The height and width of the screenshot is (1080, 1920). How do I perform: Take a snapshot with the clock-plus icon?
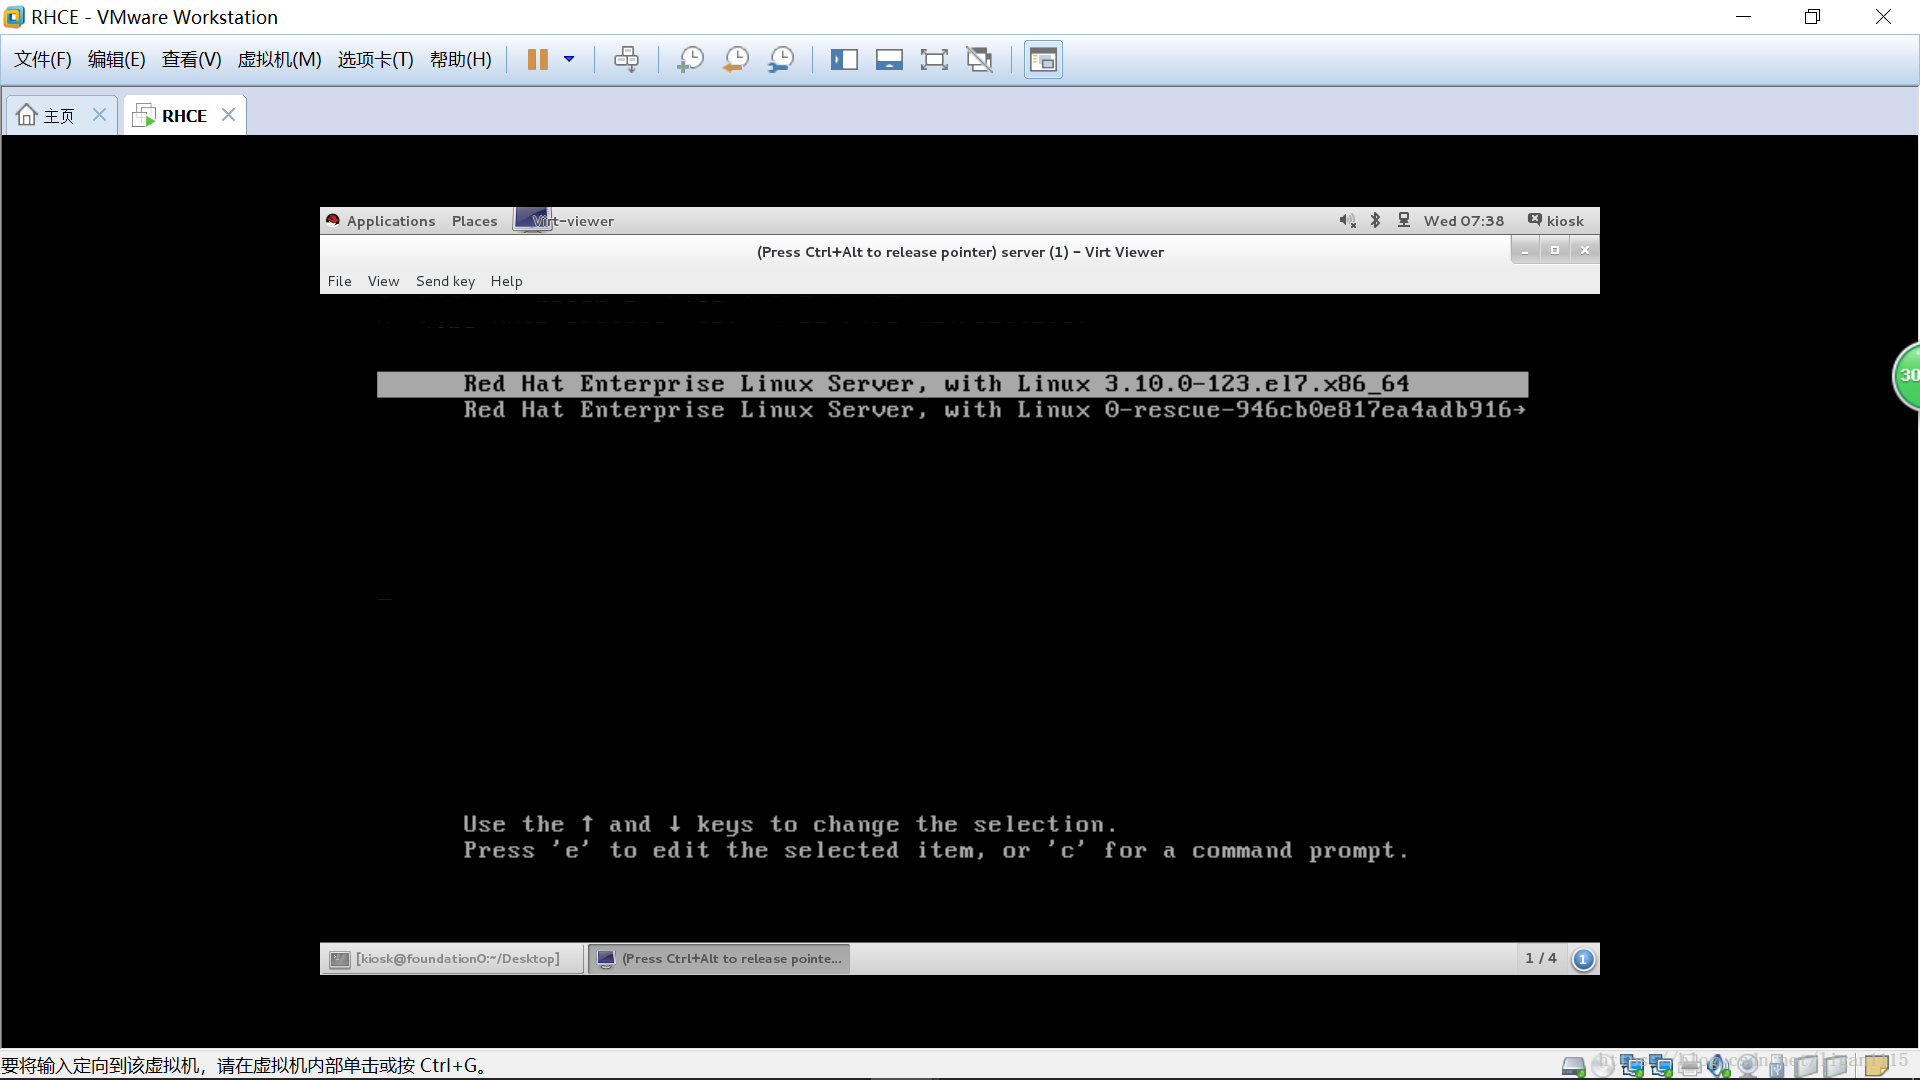[690, 60]
